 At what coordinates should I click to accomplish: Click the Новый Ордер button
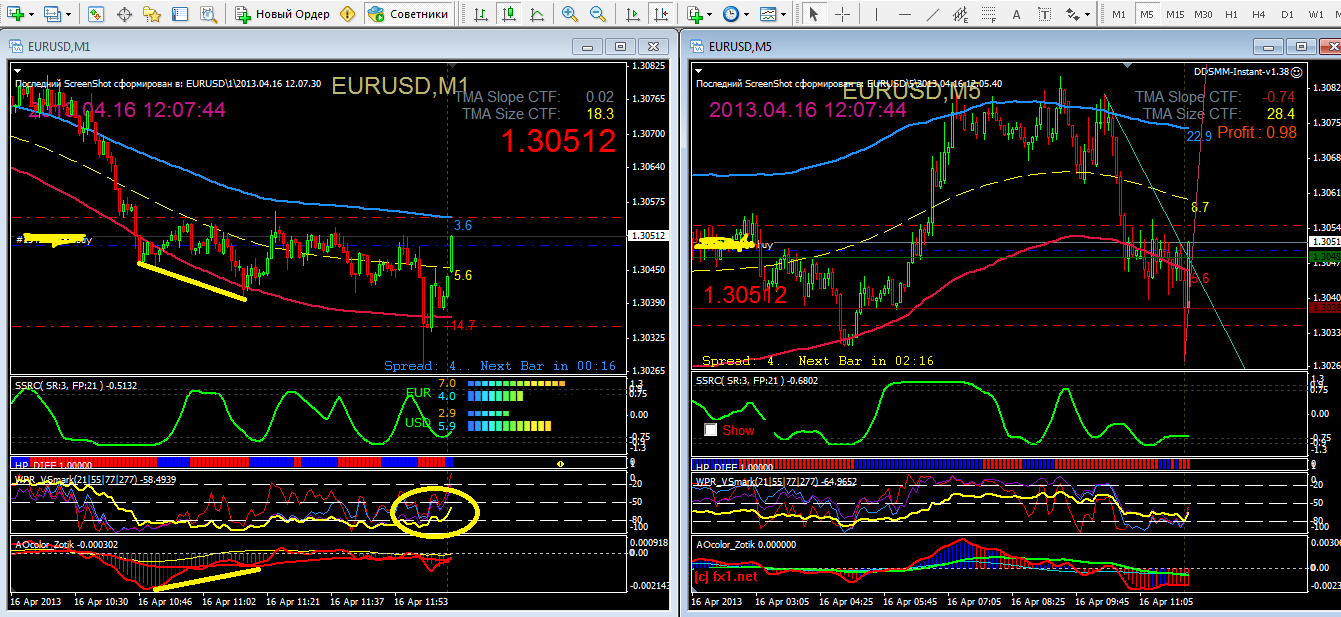282,14
